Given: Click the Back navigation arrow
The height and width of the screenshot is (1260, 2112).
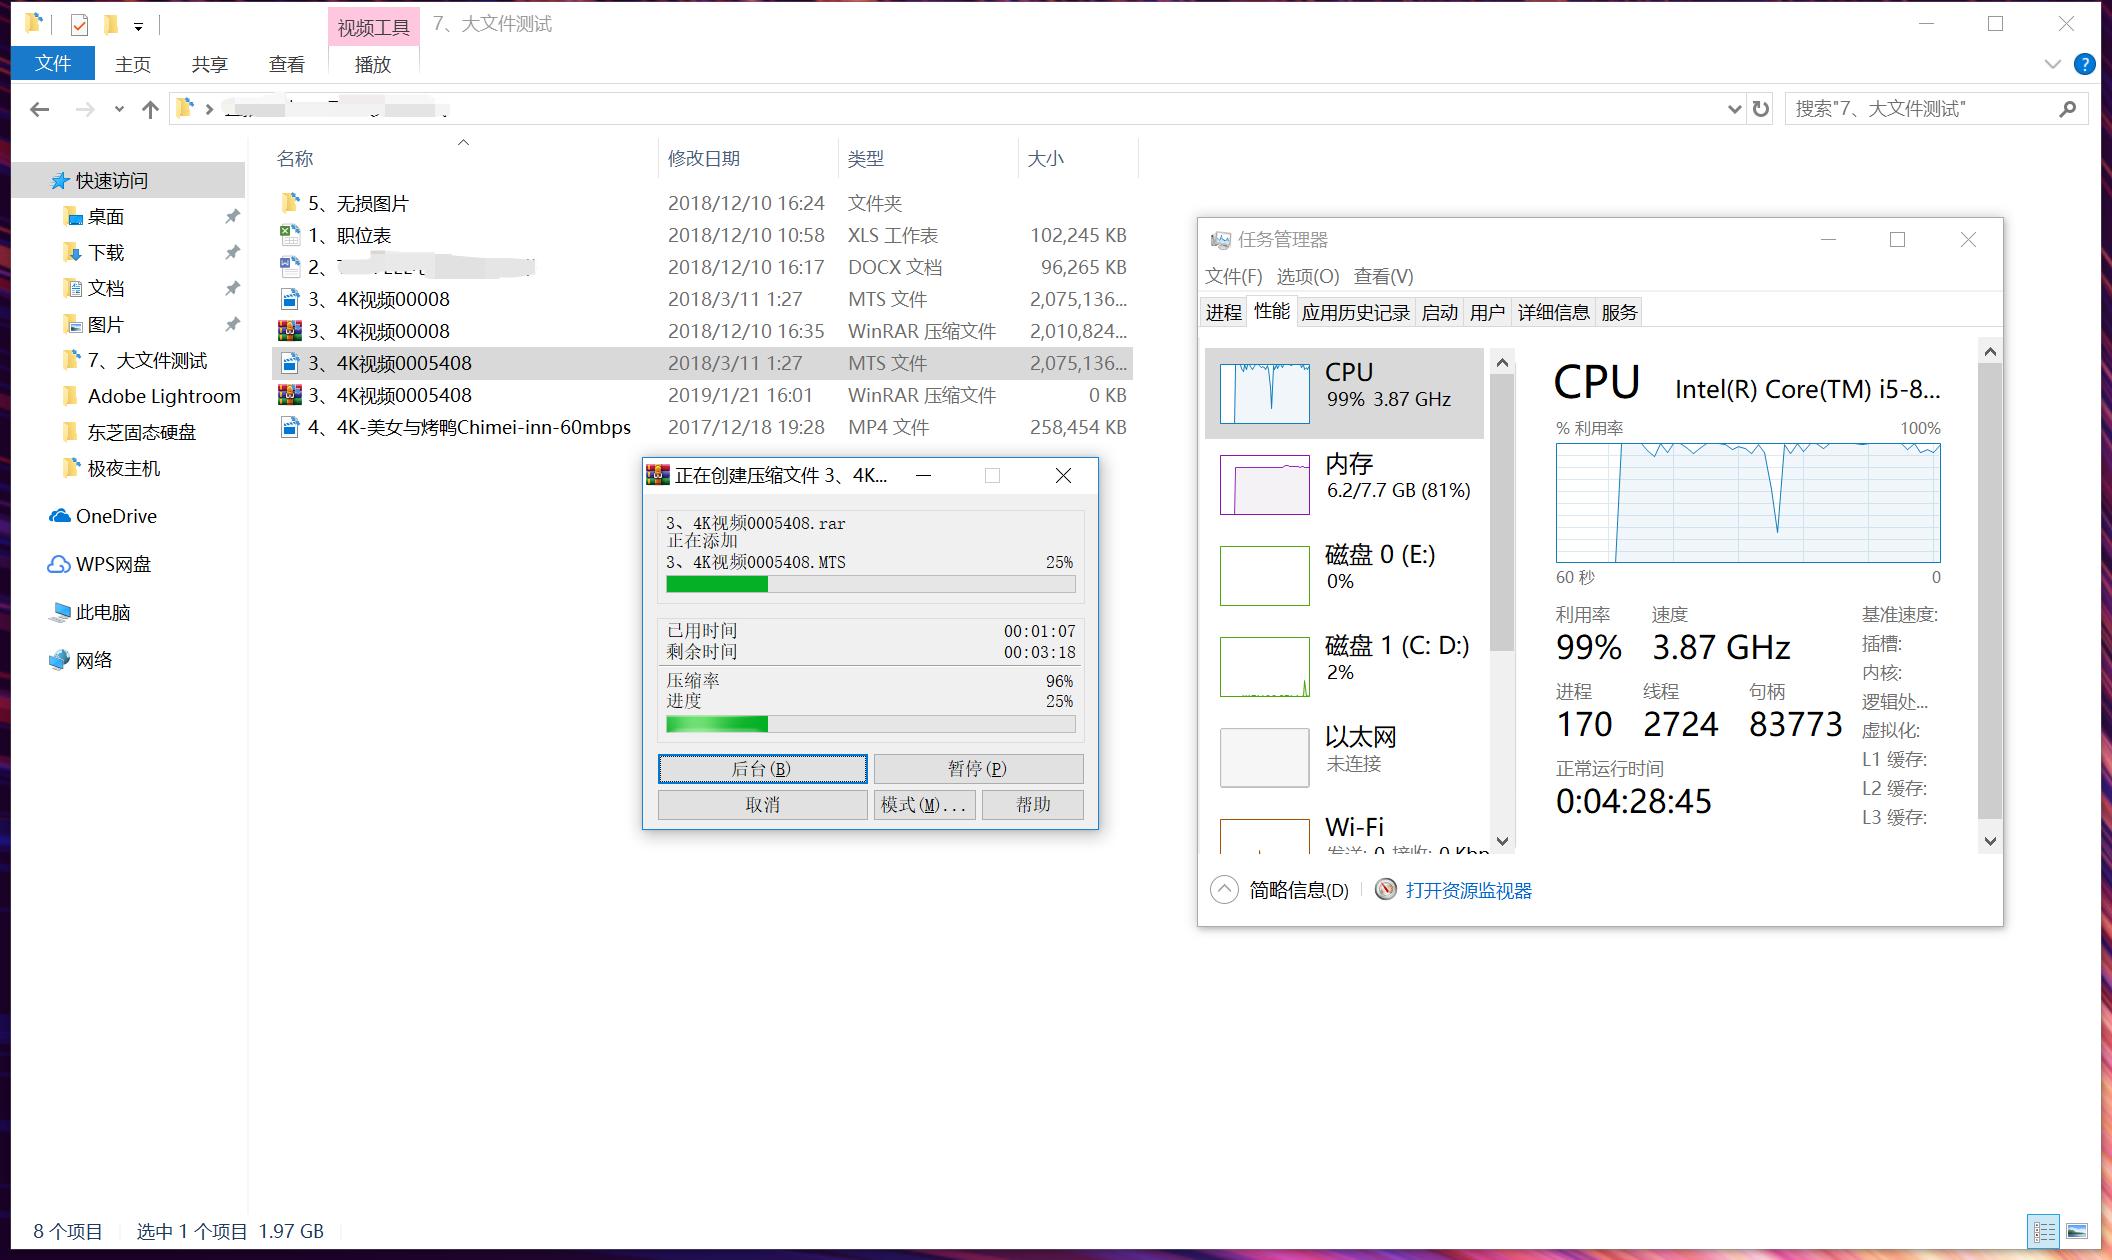Looking at the screenshot, I should coord(40,109).
